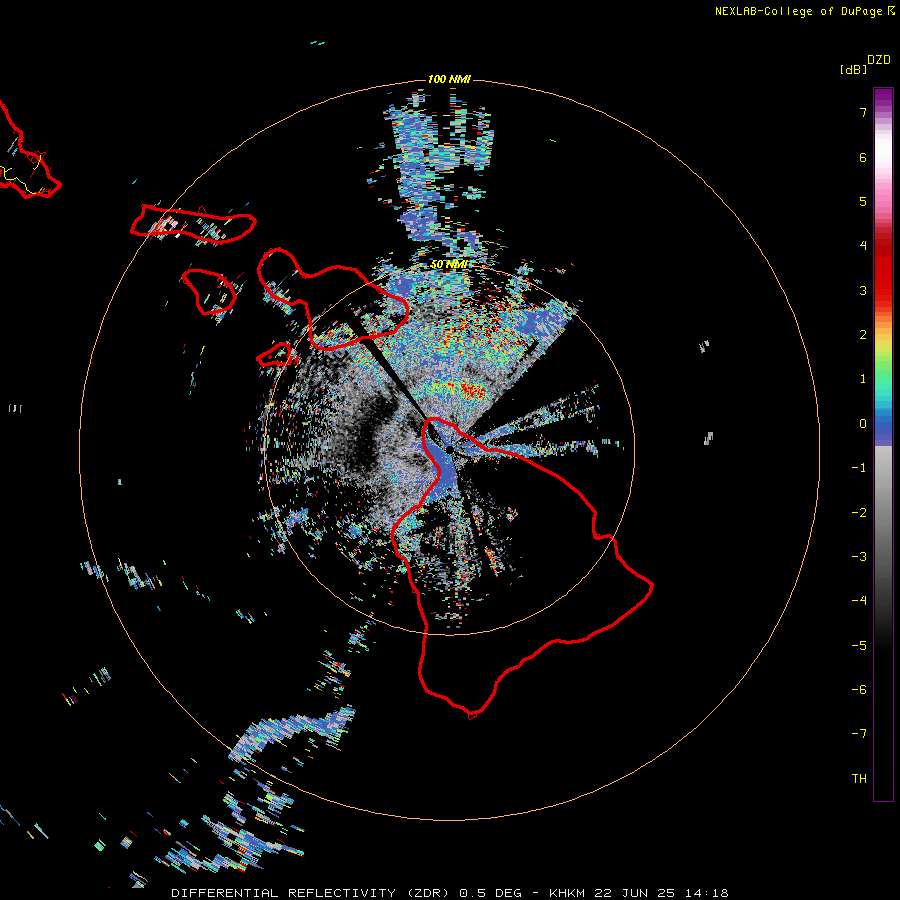Click the blue band near zero on the color bar

(883, 428)
